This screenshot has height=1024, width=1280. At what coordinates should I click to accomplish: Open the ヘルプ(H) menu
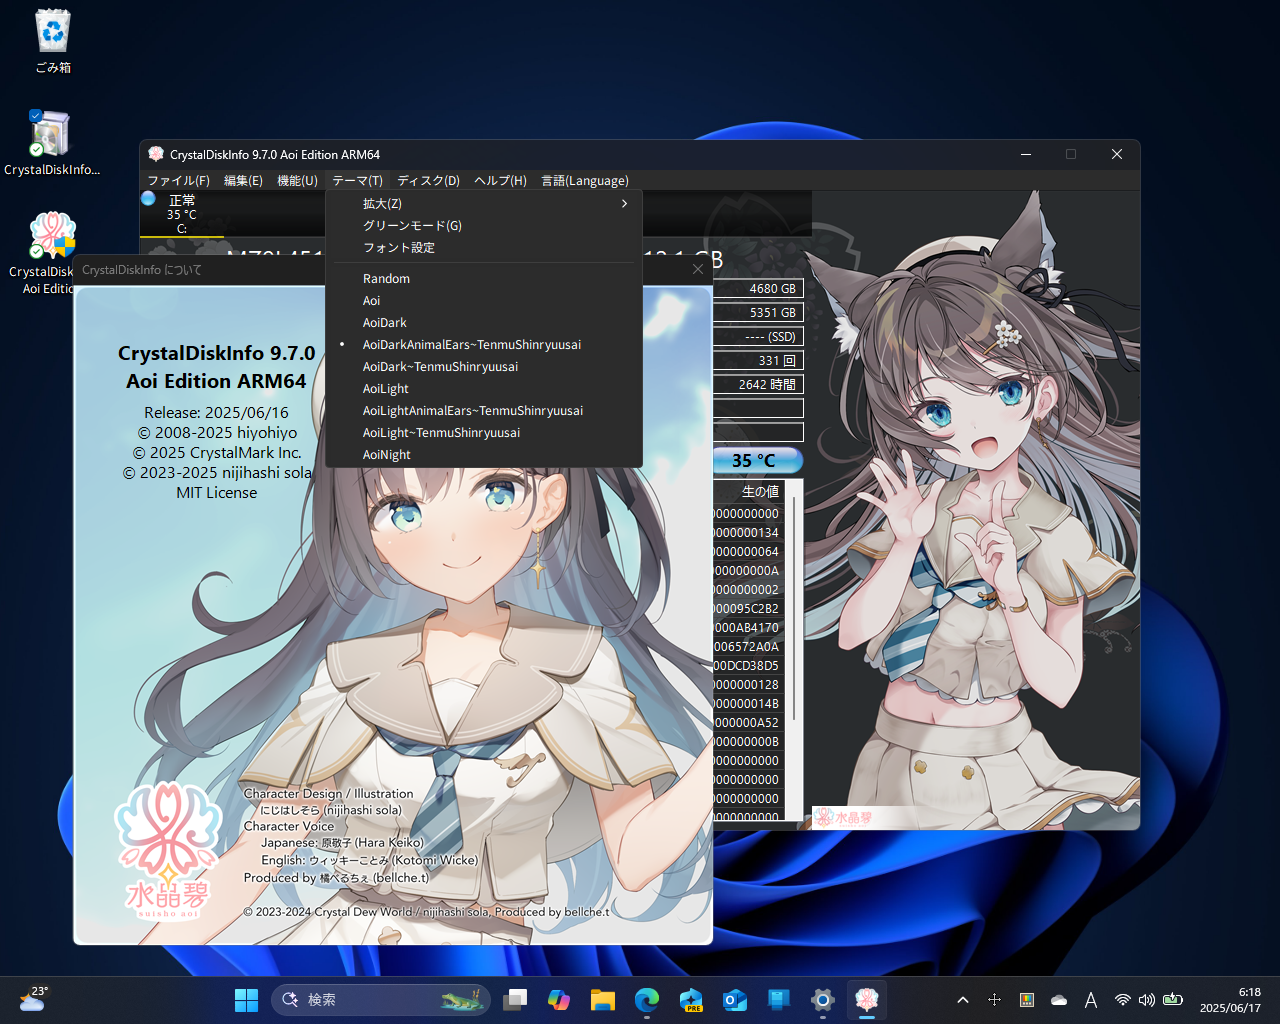(x=500, y=180)
